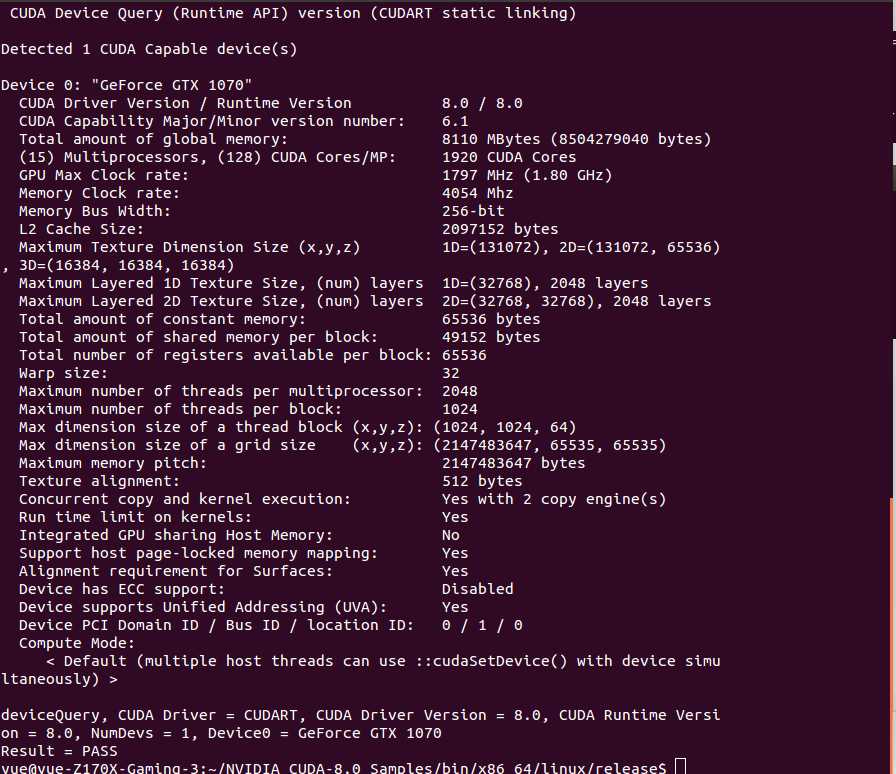Click the 'Warp size:' label
This screenshot has height=774, width=896.
(63, 373)
